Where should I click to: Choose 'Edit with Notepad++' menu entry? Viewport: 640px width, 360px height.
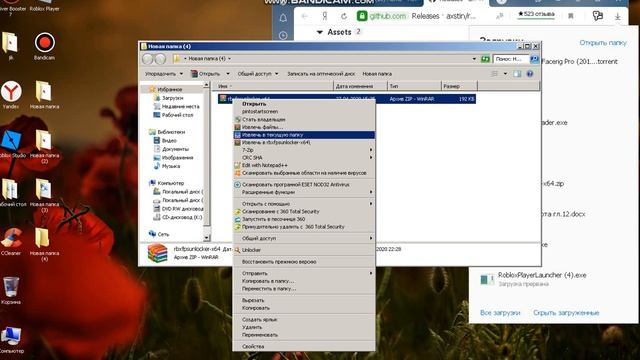coord(304,165)
